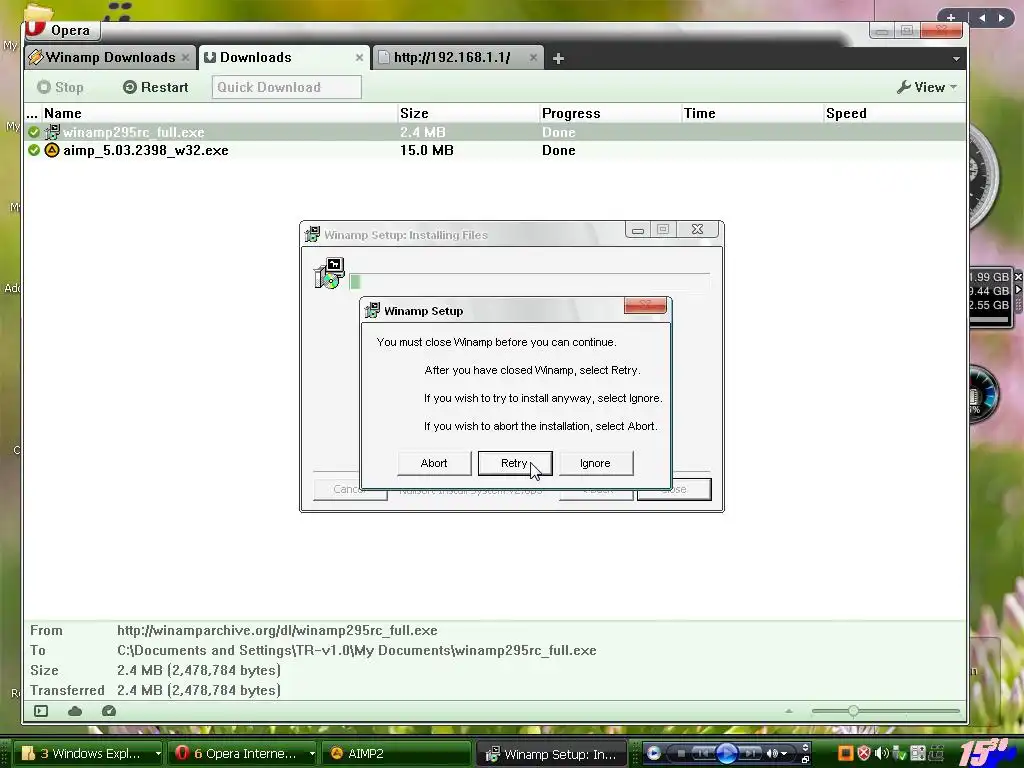This screenshot has height=768, width=1024.
Task: Expand Windows Explorer taskbar group arrow
Action: [x=157, y=754]
